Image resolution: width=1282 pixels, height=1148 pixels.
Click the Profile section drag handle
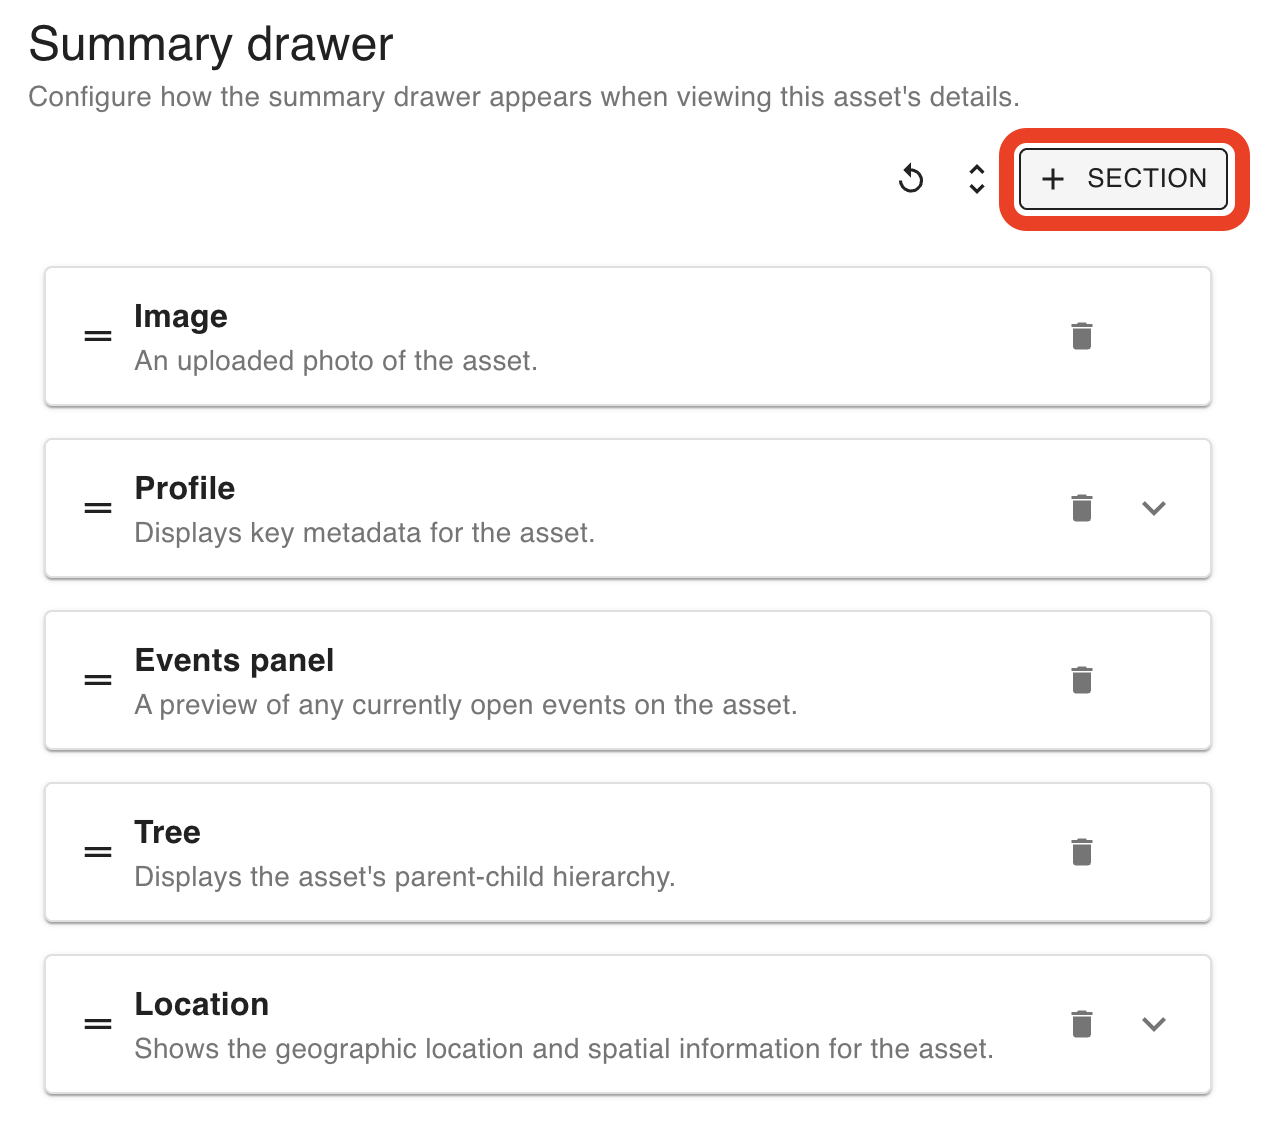coord(98,508)
